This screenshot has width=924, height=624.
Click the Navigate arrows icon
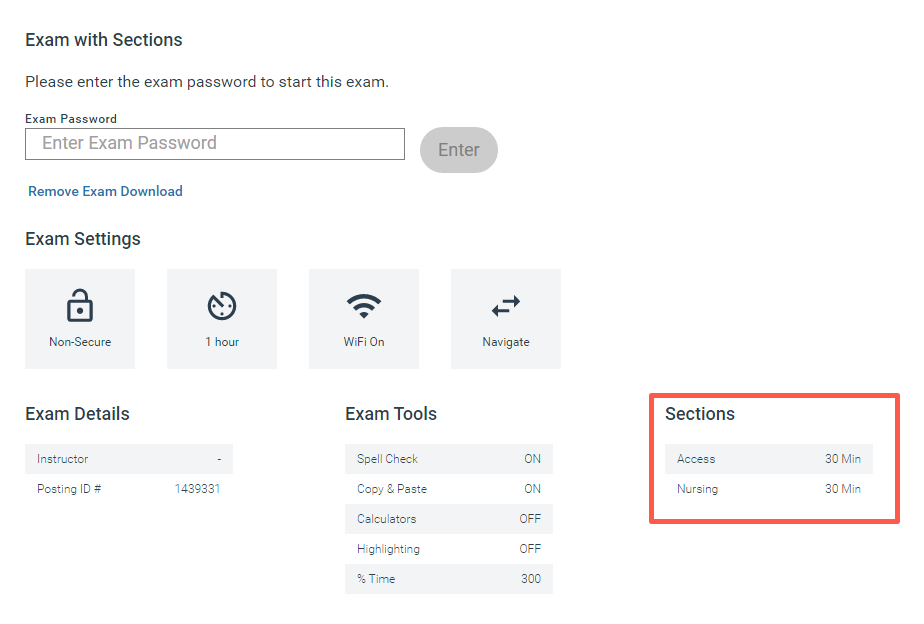pos(506,305)
